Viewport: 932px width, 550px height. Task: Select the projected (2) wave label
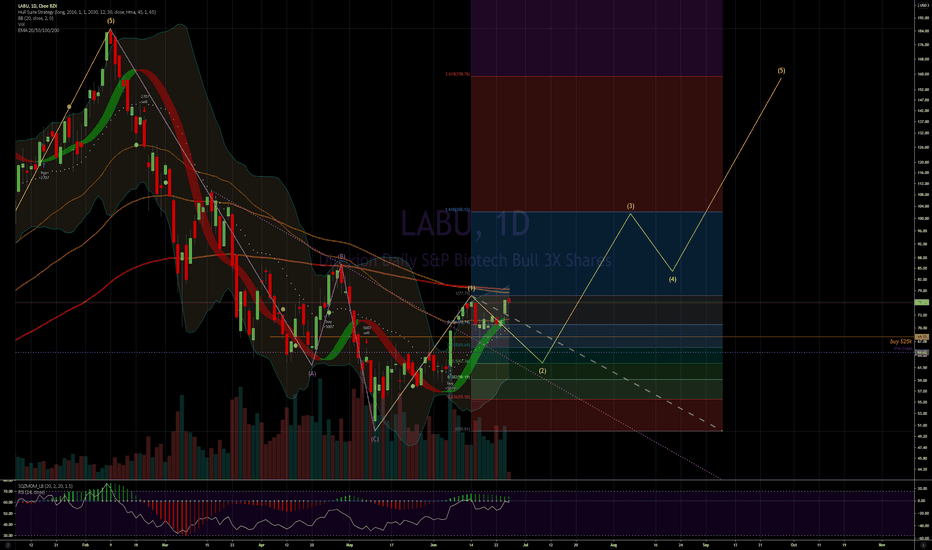[x=542, y=370]
